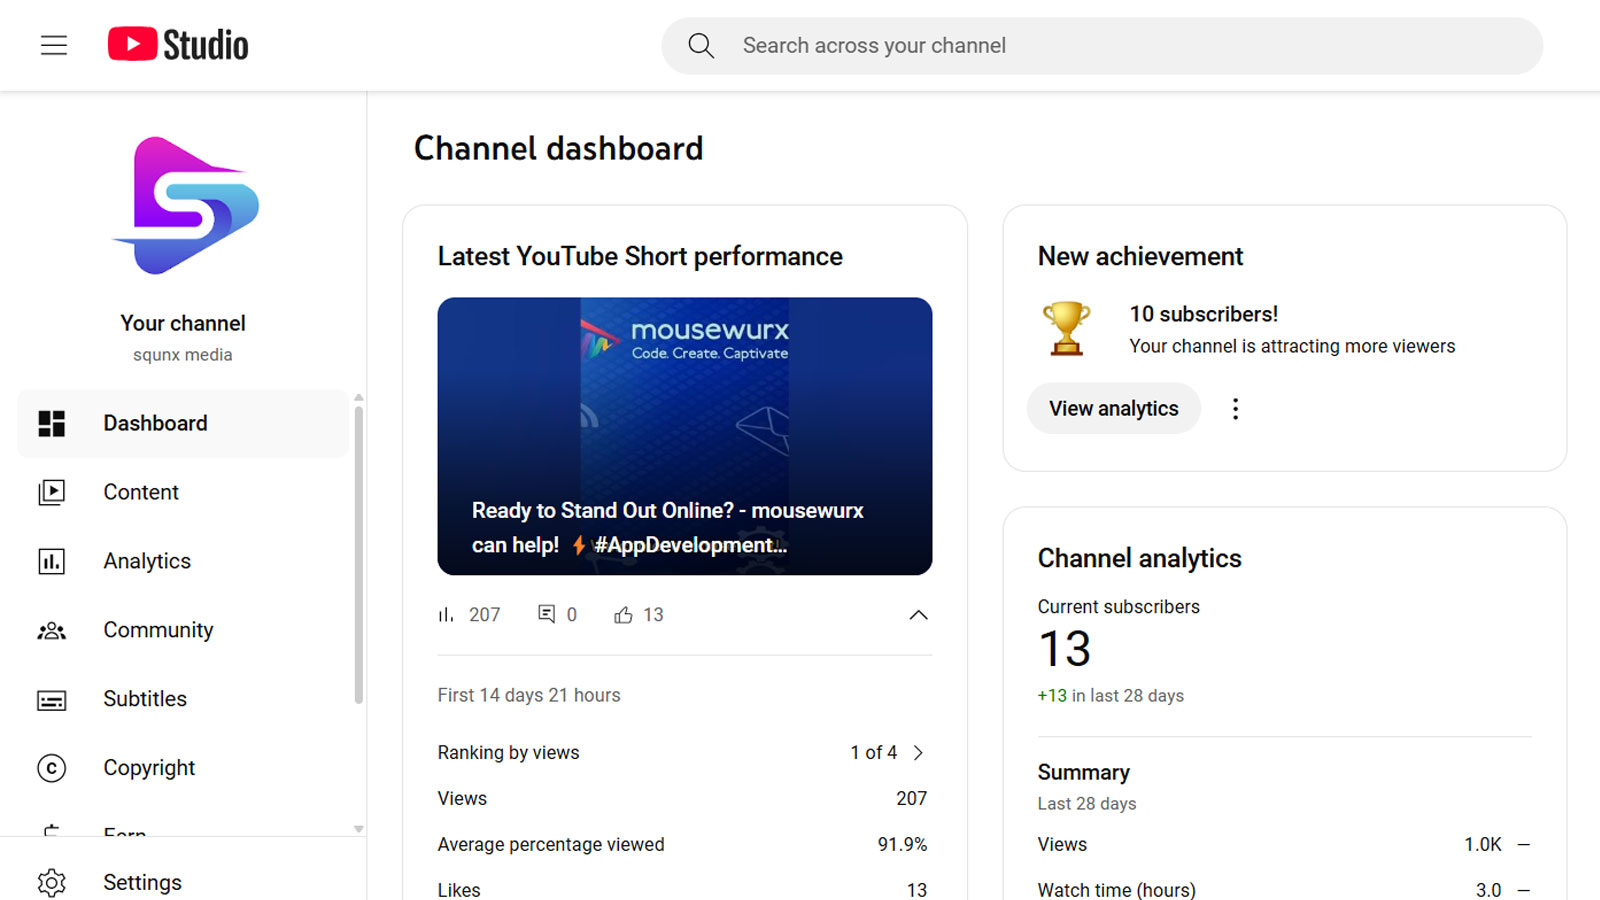Click the 1.0K views value
Screen dimensions: 1600x900
pos(1483,844)
